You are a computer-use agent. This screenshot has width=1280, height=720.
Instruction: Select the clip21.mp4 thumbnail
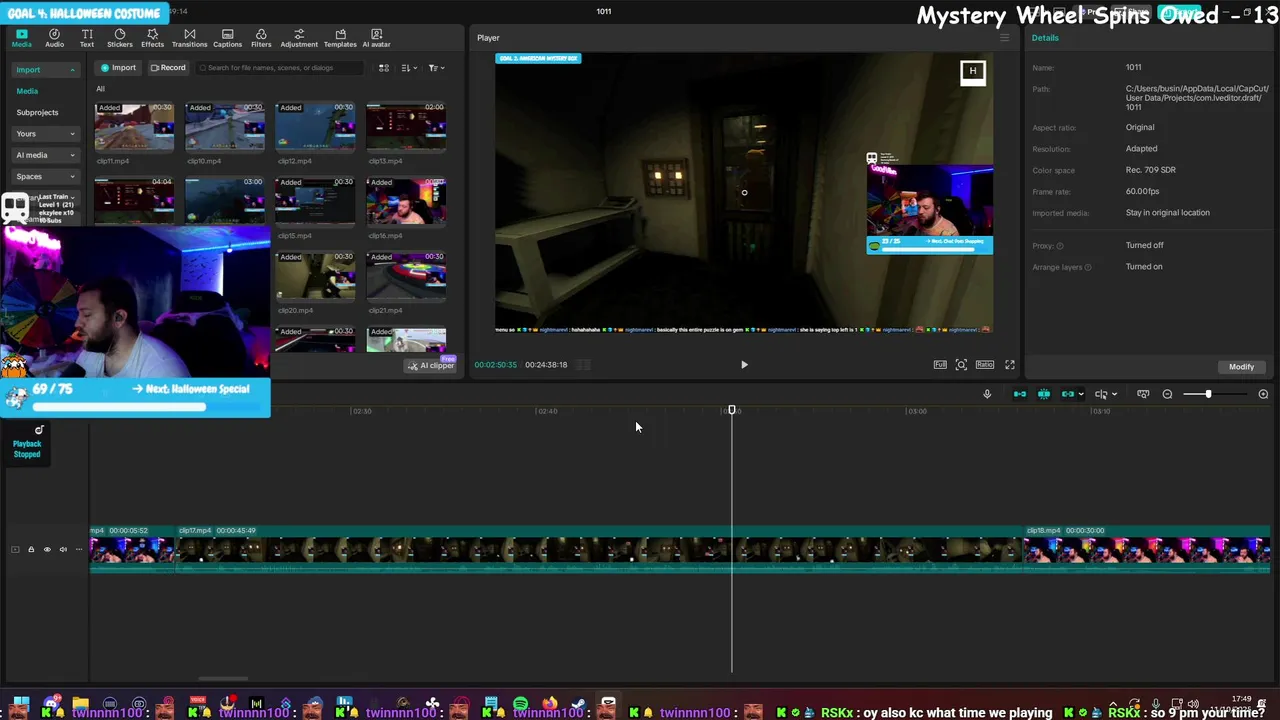pos(406,276)
